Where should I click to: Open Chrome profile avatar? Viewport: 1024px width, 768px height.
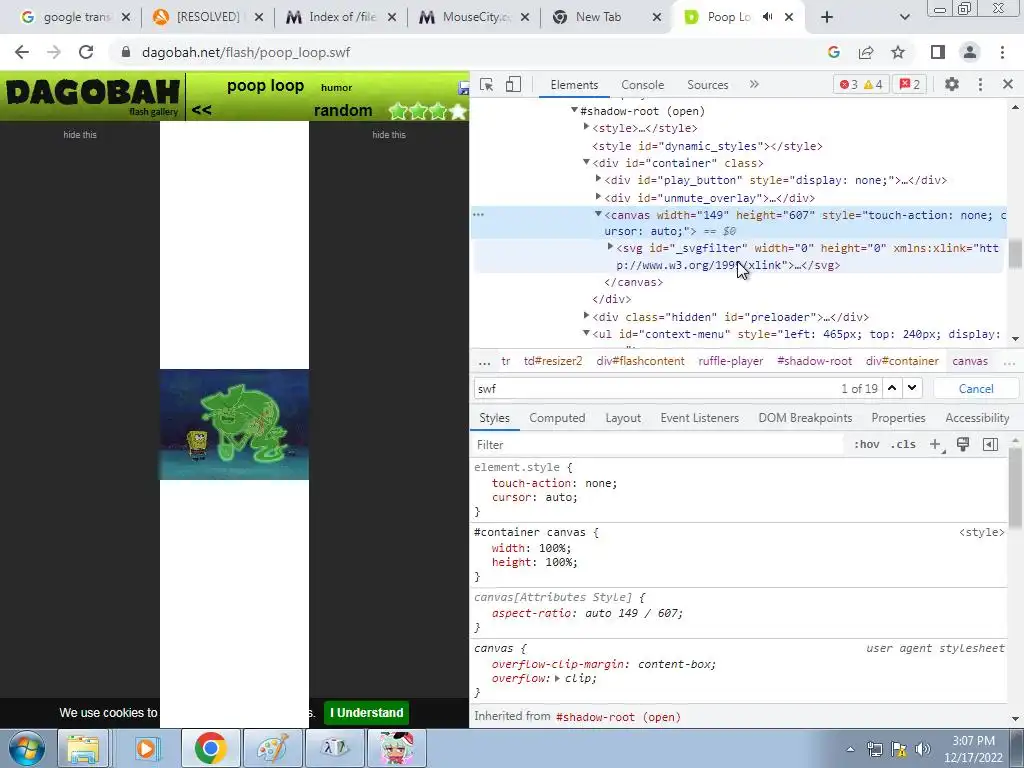[x=970, y=52]
